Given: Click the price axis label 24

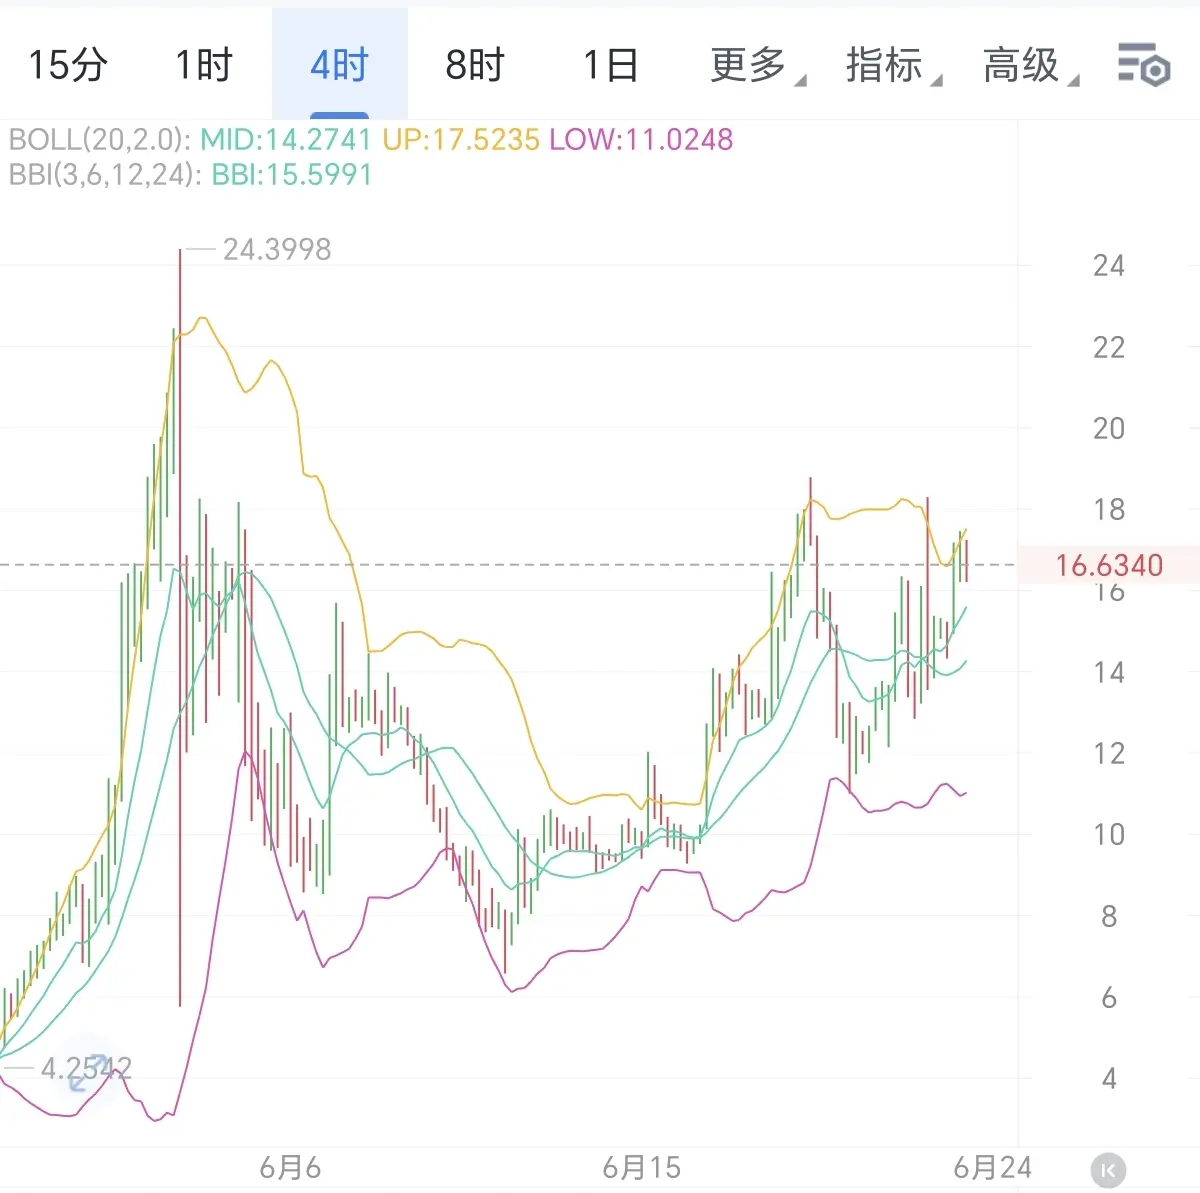Looking at the screenshot, I should pos(1109,266).
